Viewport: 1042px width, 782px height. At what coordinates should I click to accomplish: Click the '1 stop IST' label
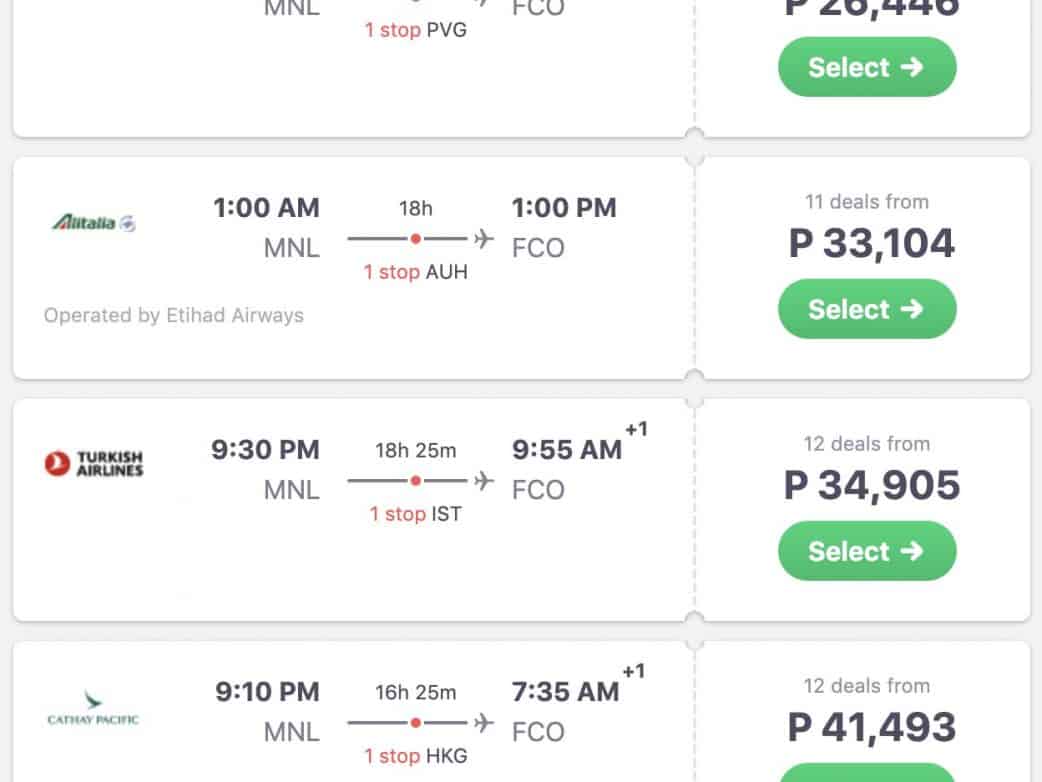pos(415,514)
